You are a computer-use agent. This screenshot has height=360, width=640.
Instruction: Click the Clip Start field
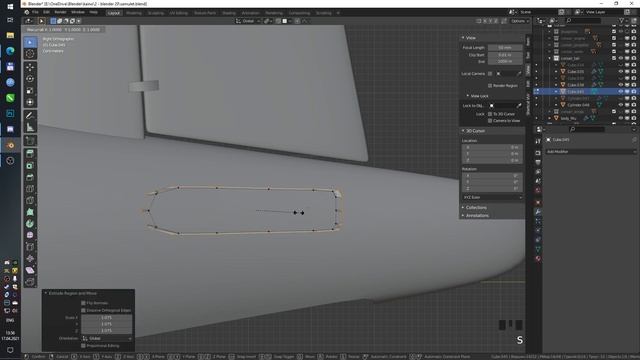tap(505, 55)
